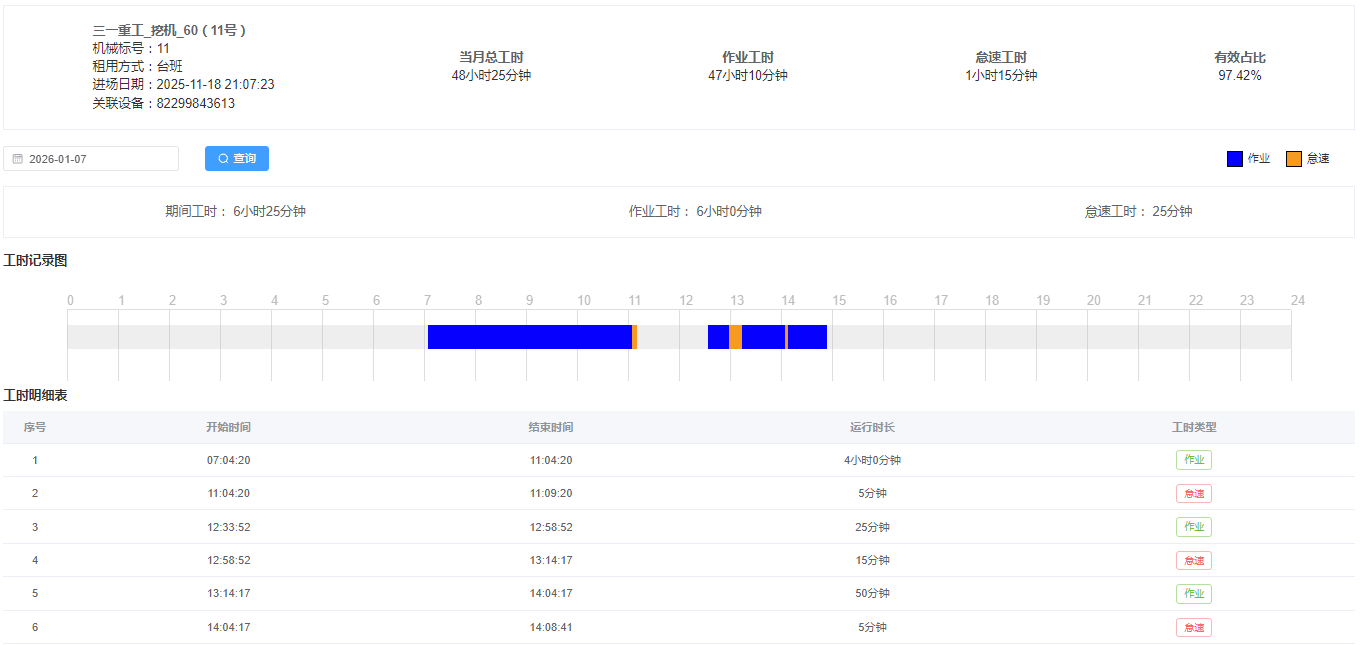Click the blue 作业 legend swatch
1364x645 pixels.
tap(1234, 159)
